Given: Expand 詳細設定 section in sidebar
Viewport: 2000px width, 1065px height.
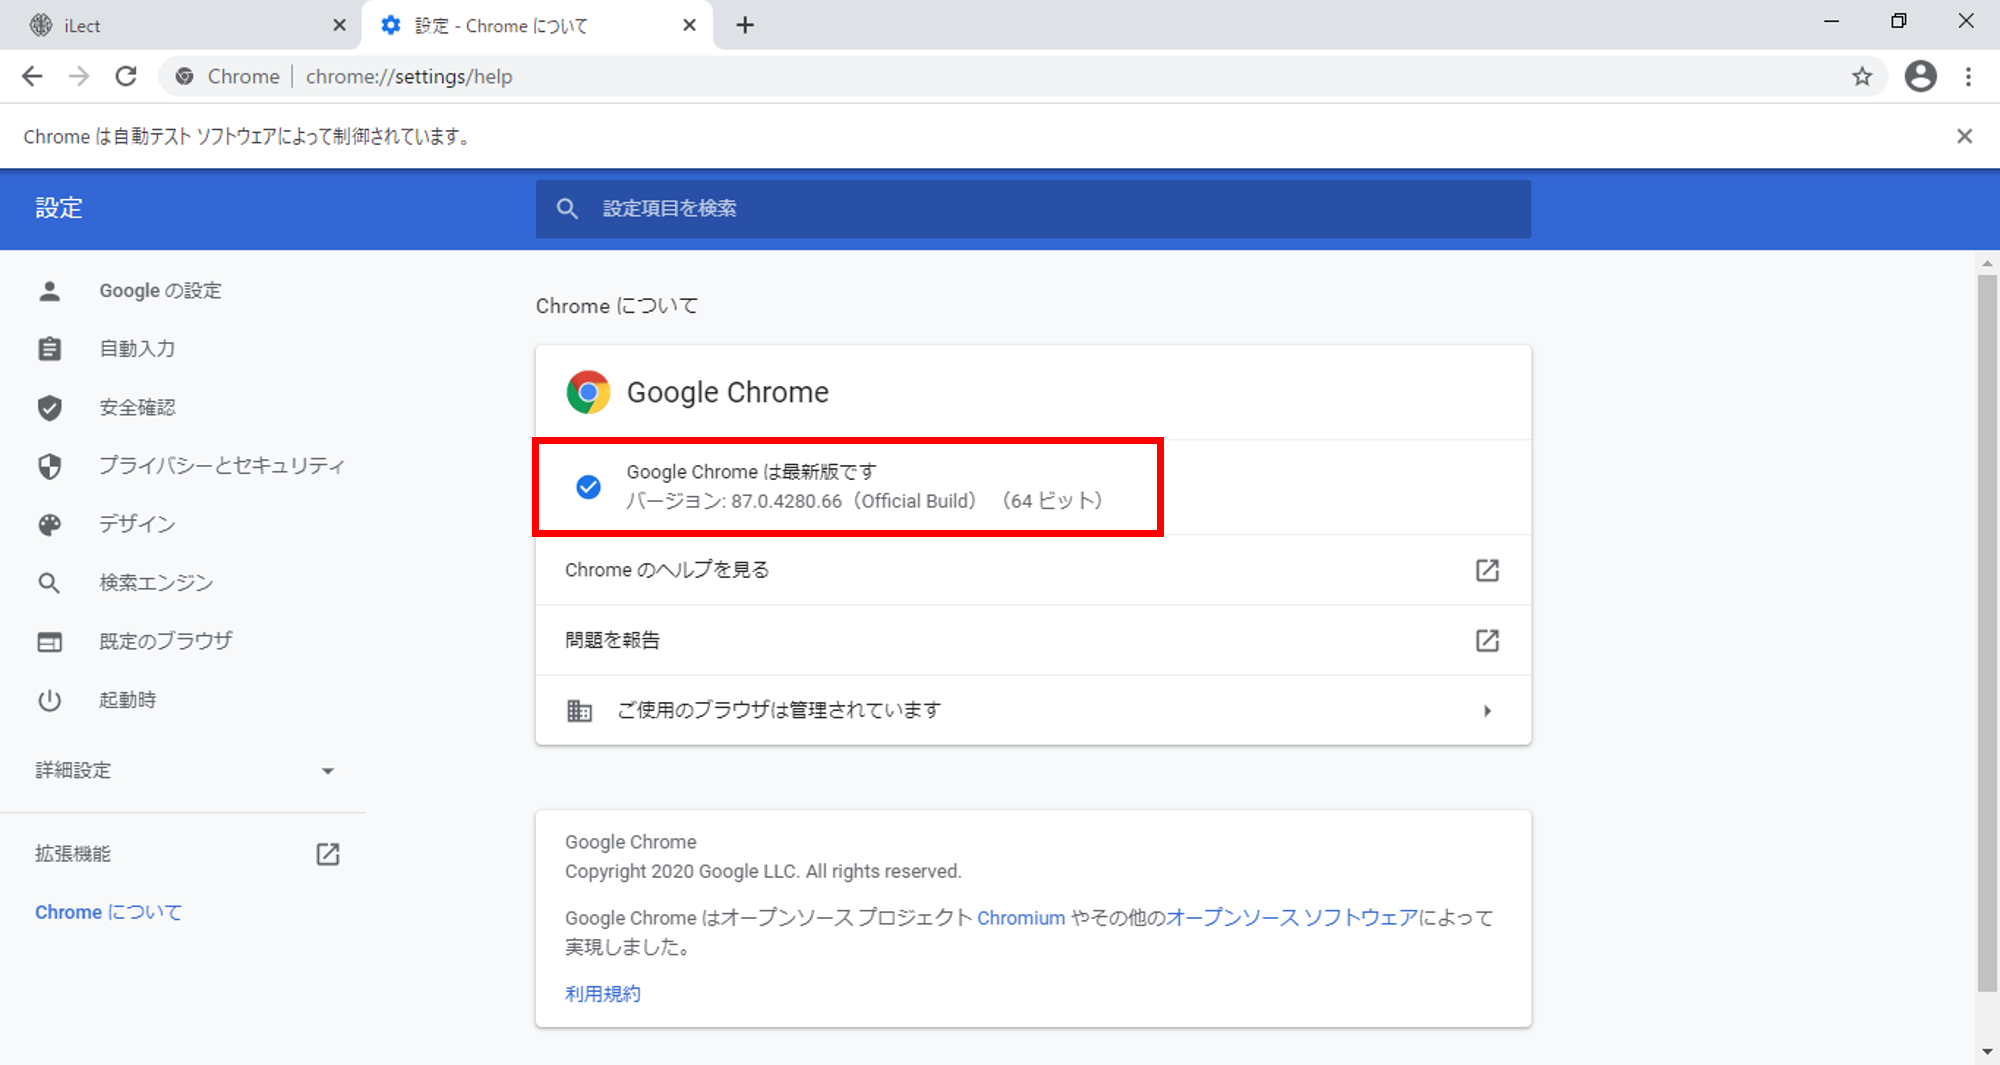Looking at the screenshot, I should [327, 771].
